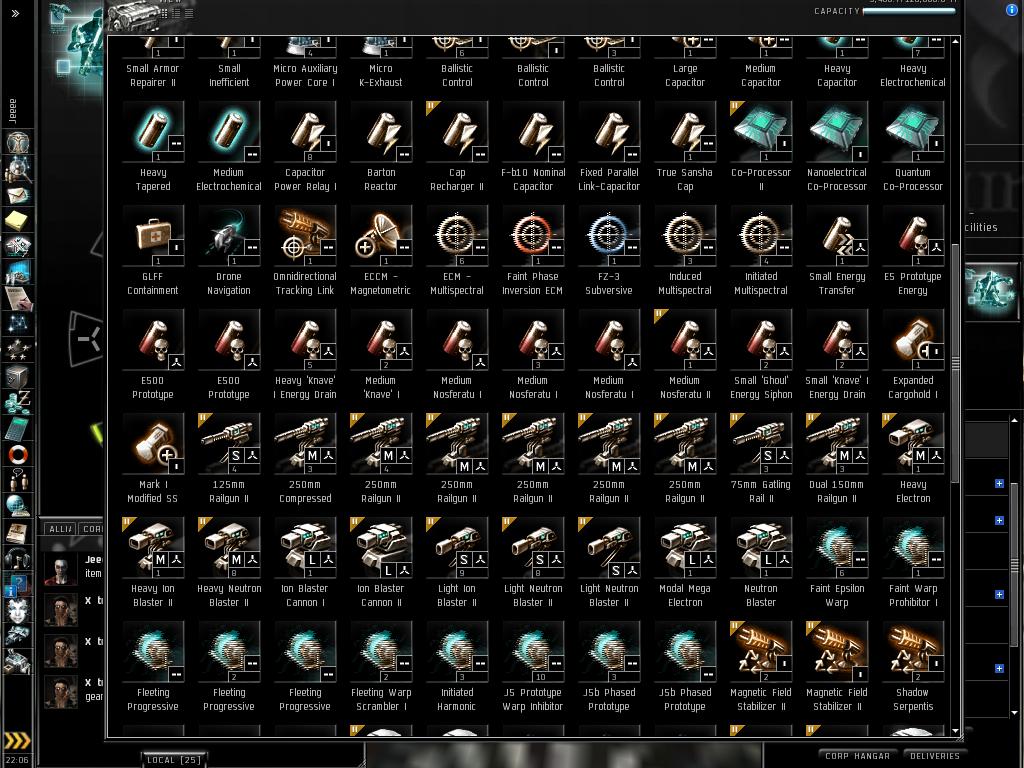
Task: Click right panel scroll down arrow
Action: tap(1014, 712)
